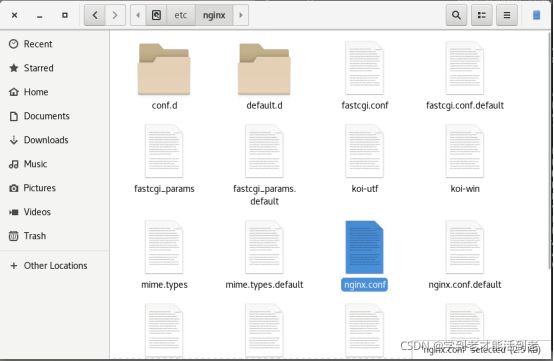This screenshot has height=361, width=554.
Task: Switch to list view with view toggle button
Action: tap(482, 15)
